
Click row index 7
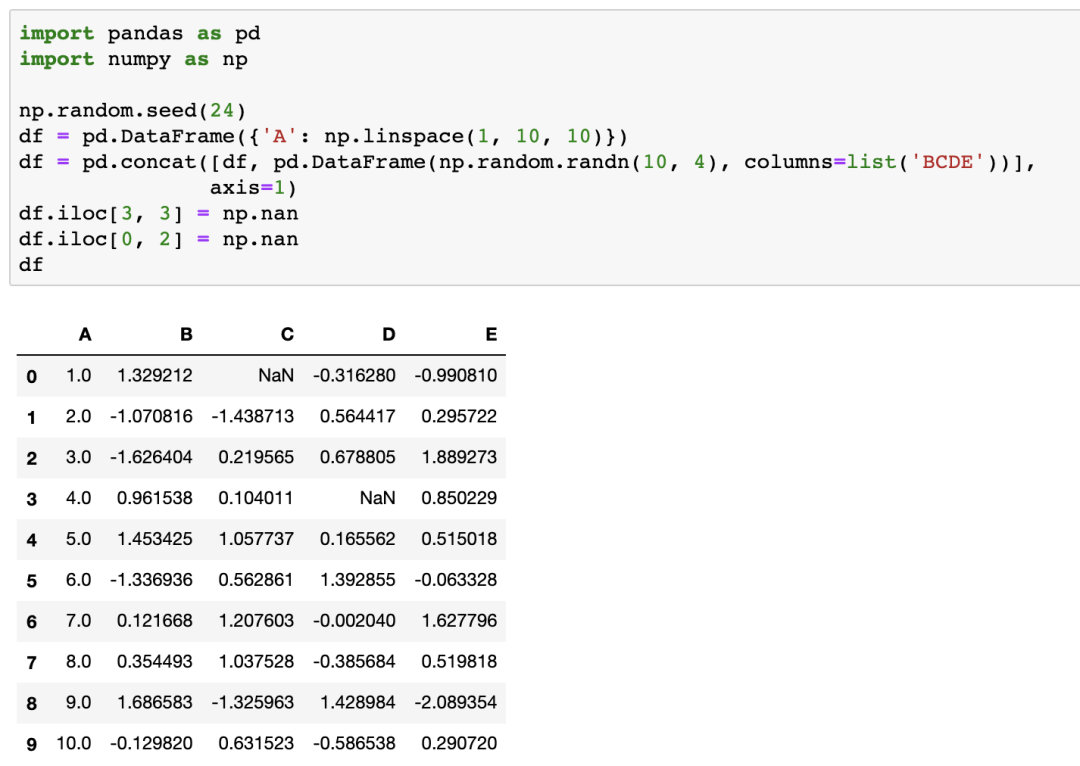tap(32, 663)
